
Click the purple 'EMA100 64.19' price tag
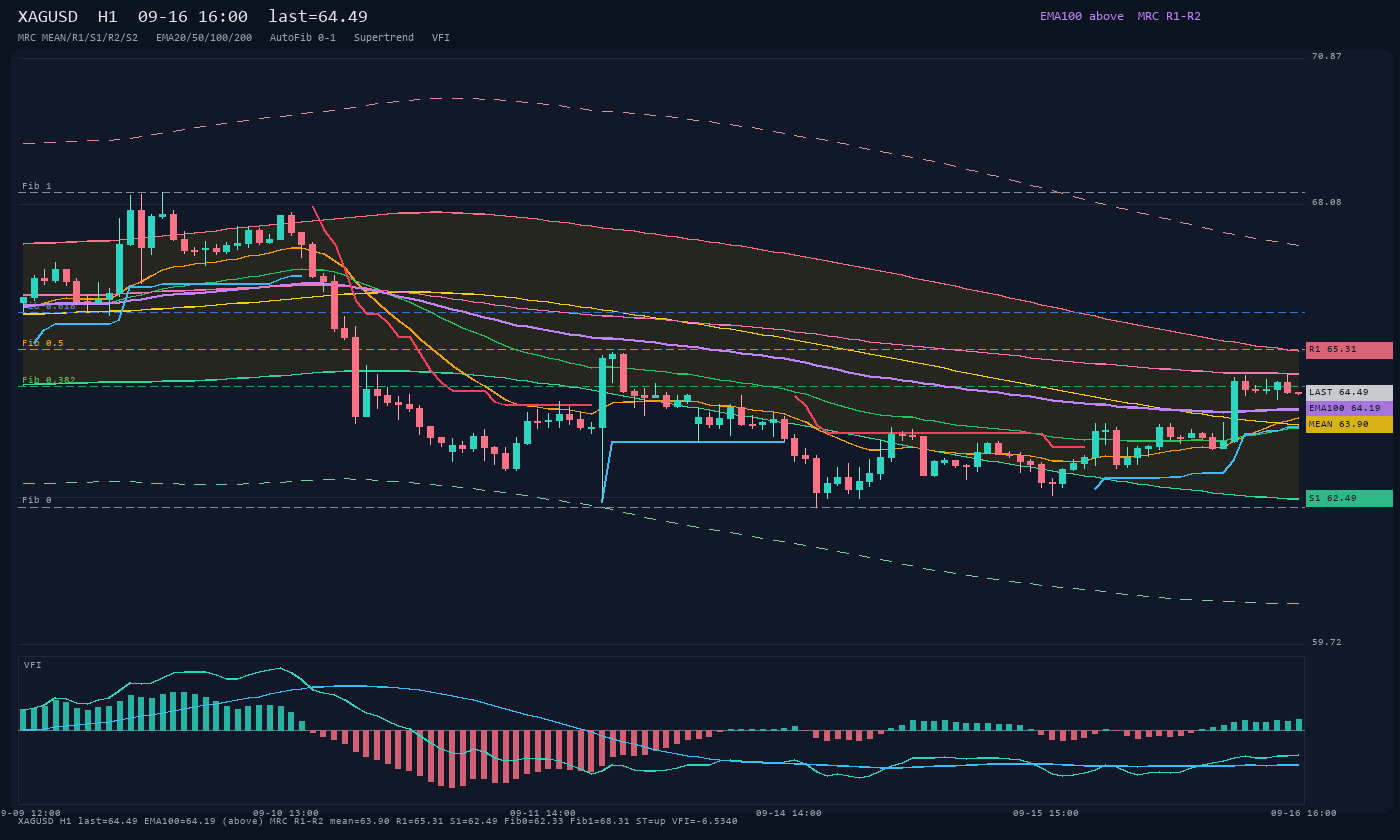1349,408
